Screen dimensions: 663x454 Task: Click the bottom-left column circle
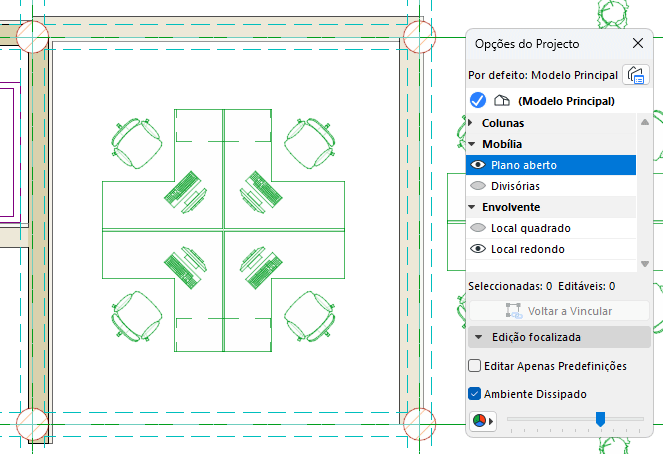tap(33, 424)
